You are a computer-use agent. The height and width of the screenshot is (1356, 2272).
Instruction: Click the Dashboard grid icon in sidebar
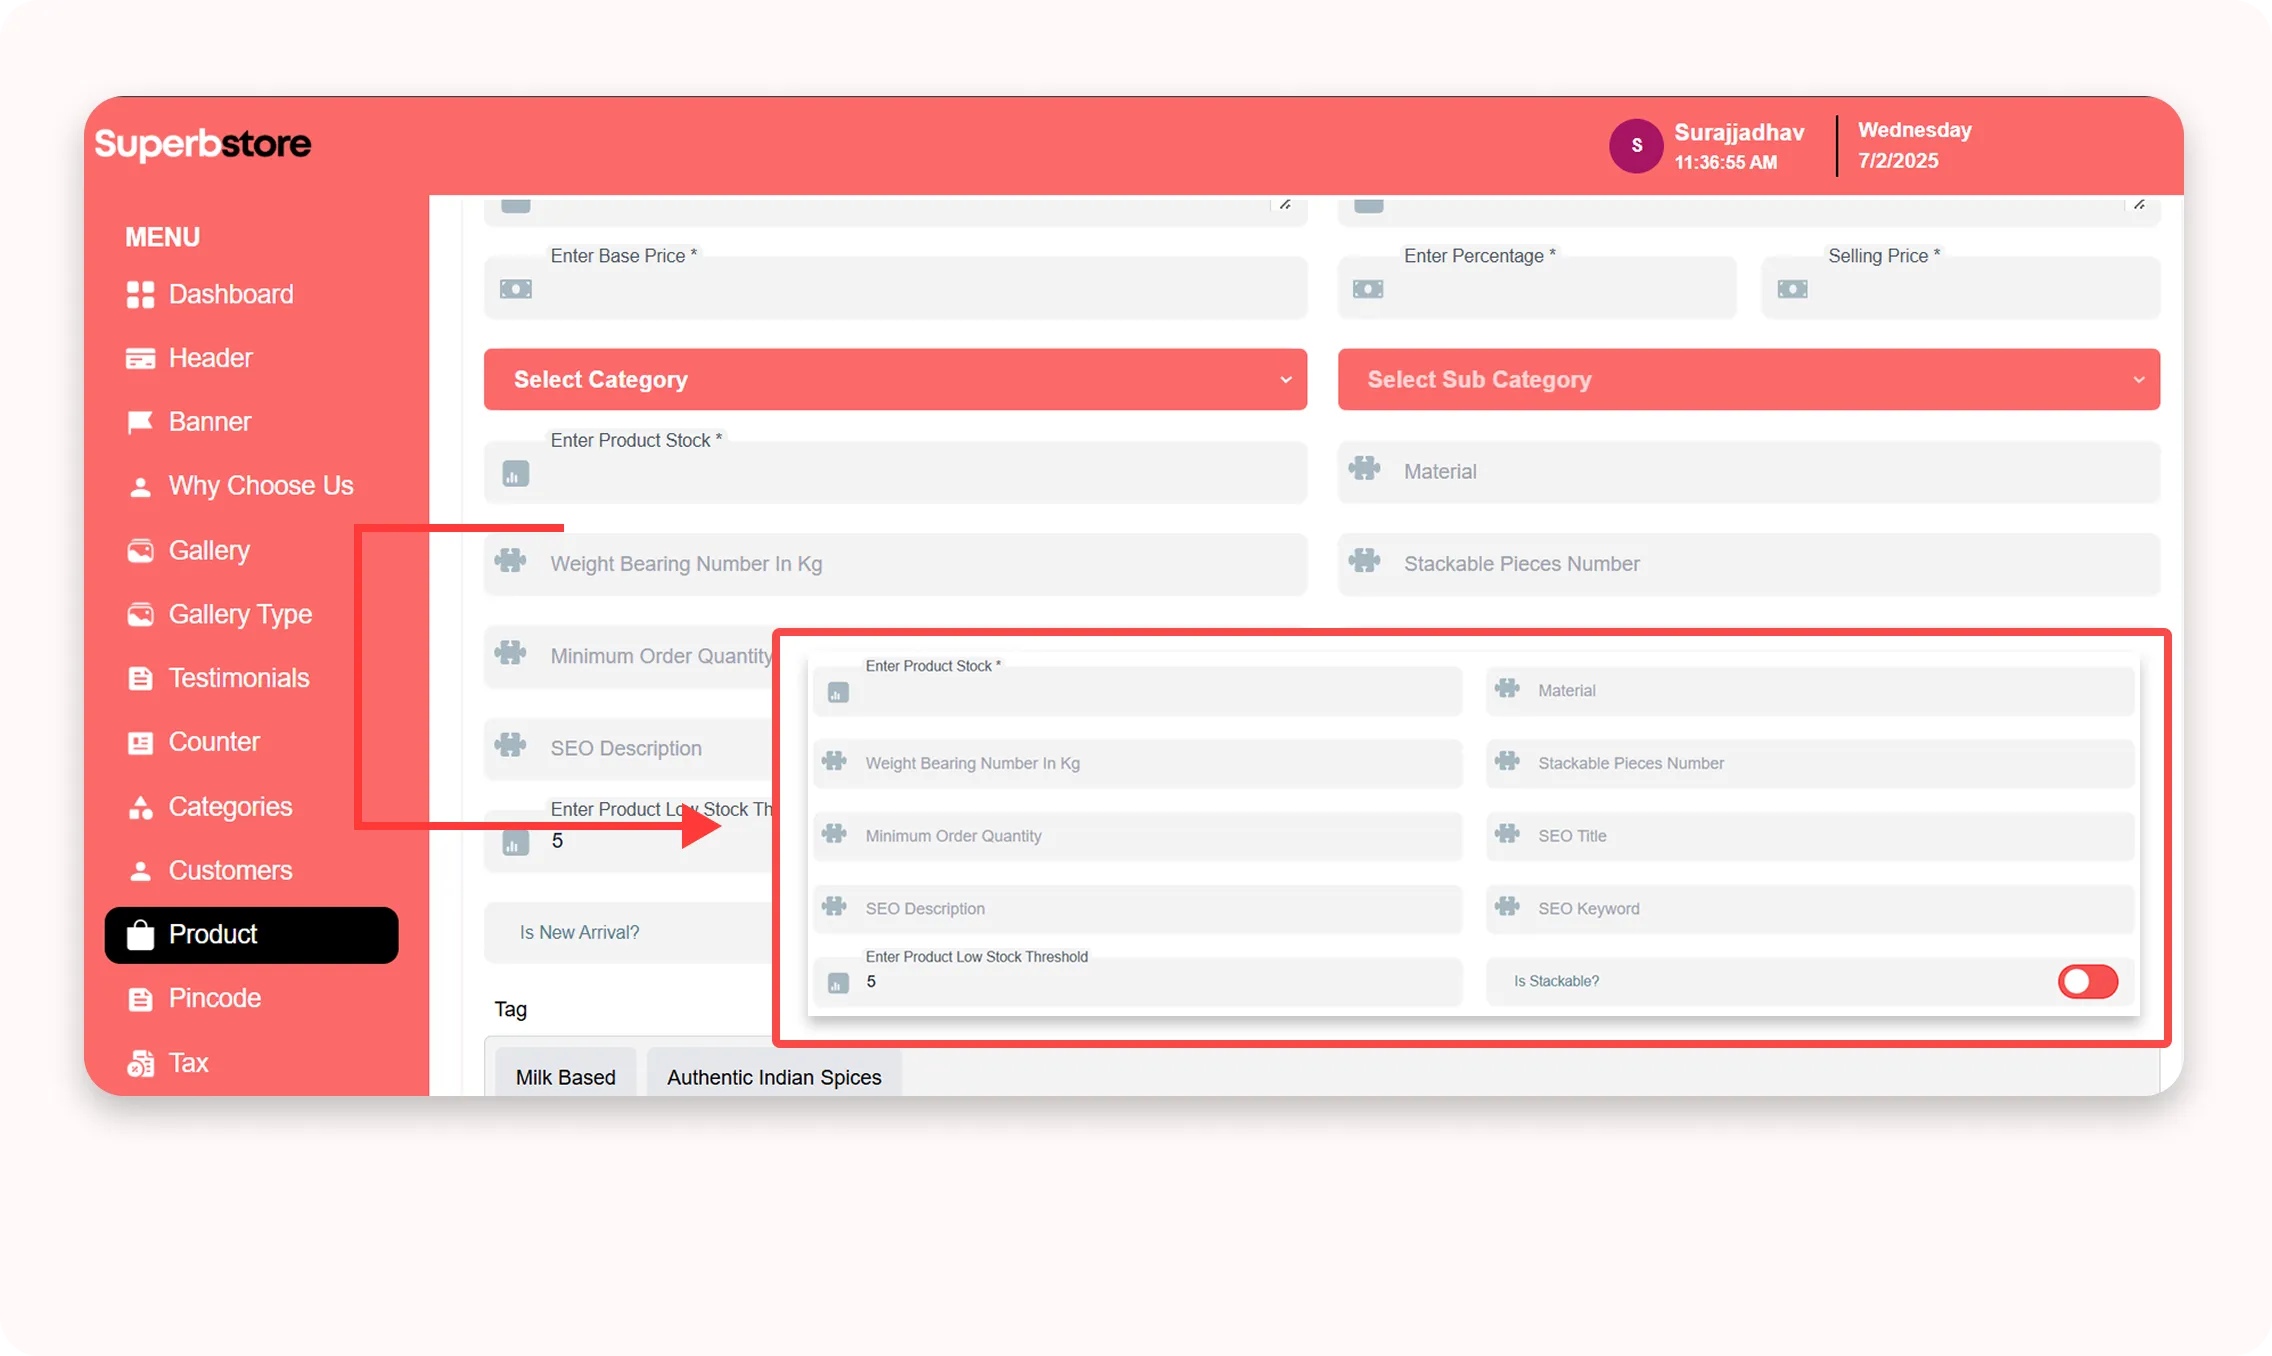pyautogui.click(x=140, y=294)
